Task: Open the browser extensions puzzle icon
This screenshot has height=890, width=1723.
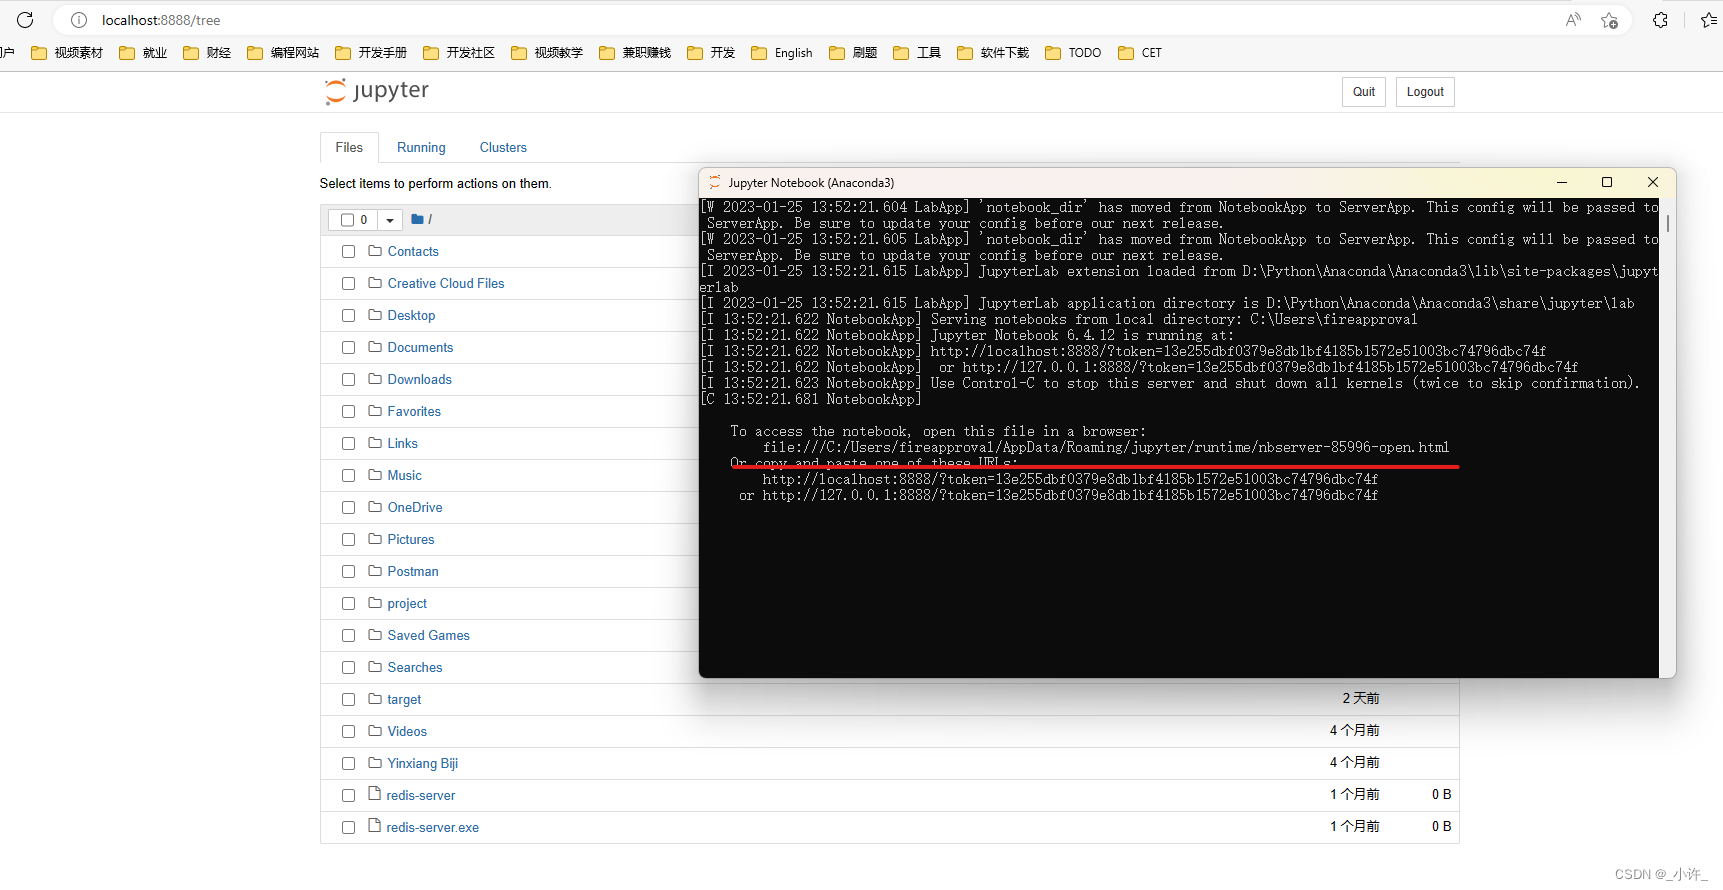Action: [x=1660, y=20]
